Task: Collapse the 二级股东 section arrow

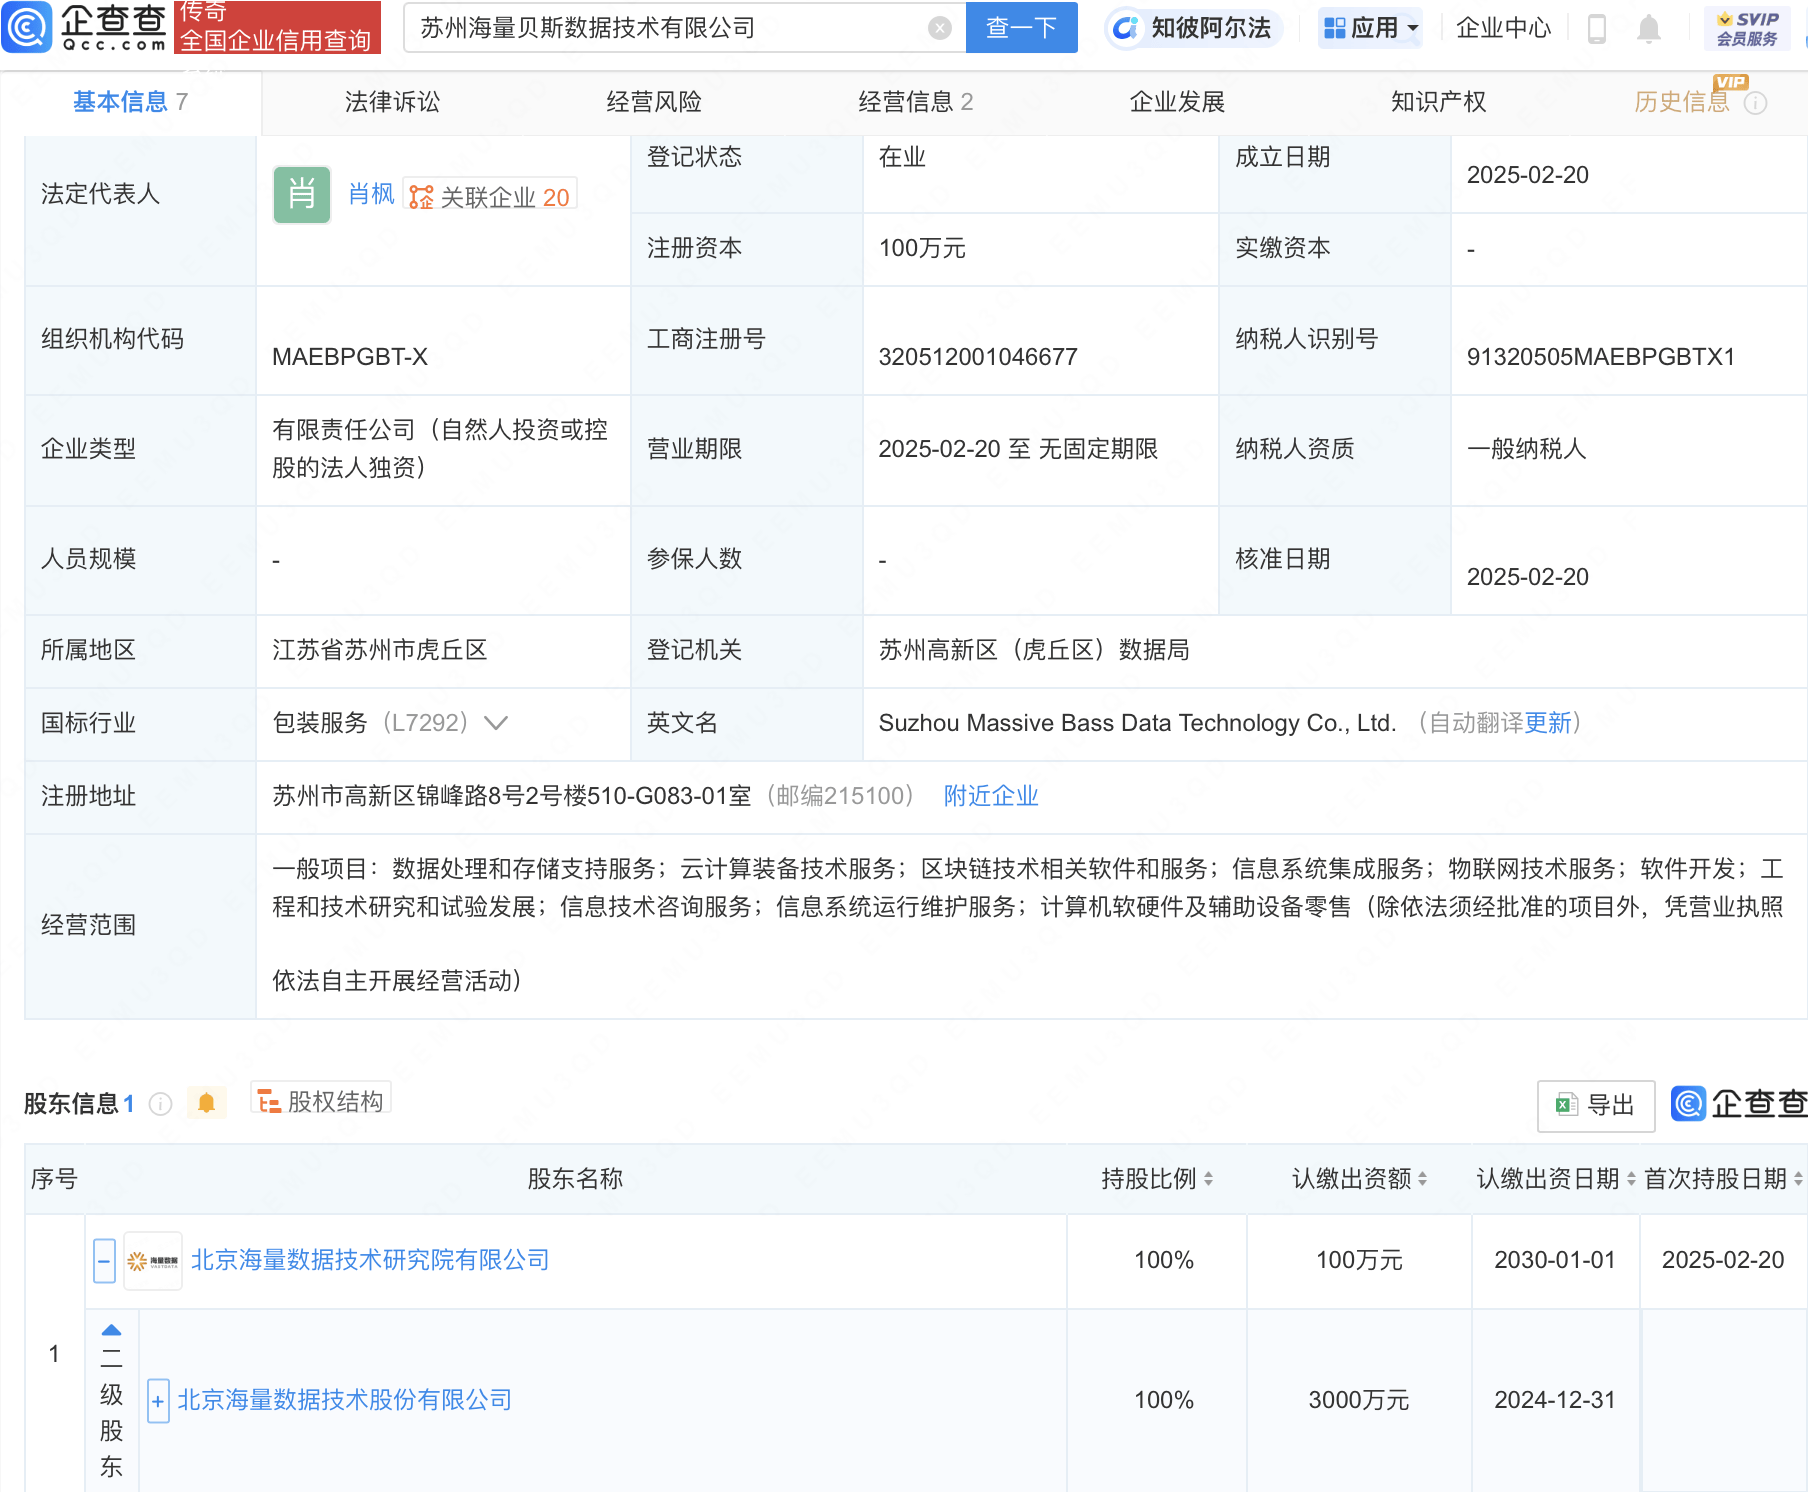Action: tap(112, 1330)
